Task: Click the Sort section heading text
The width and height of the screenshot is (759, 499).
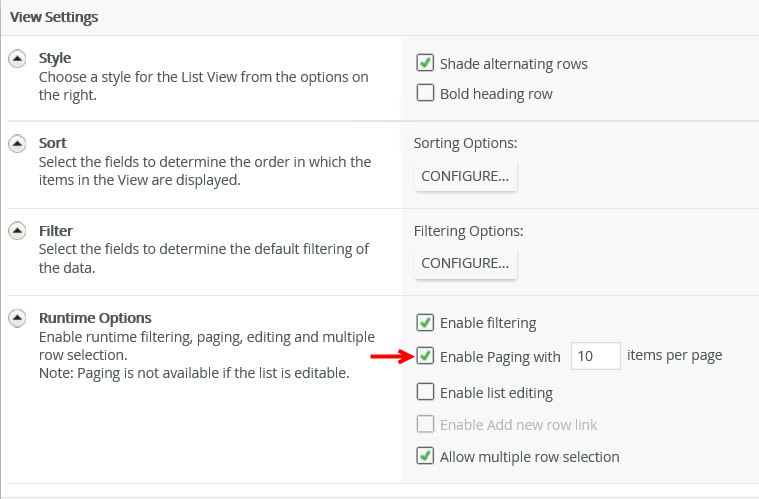Action: tap(53, 144)
